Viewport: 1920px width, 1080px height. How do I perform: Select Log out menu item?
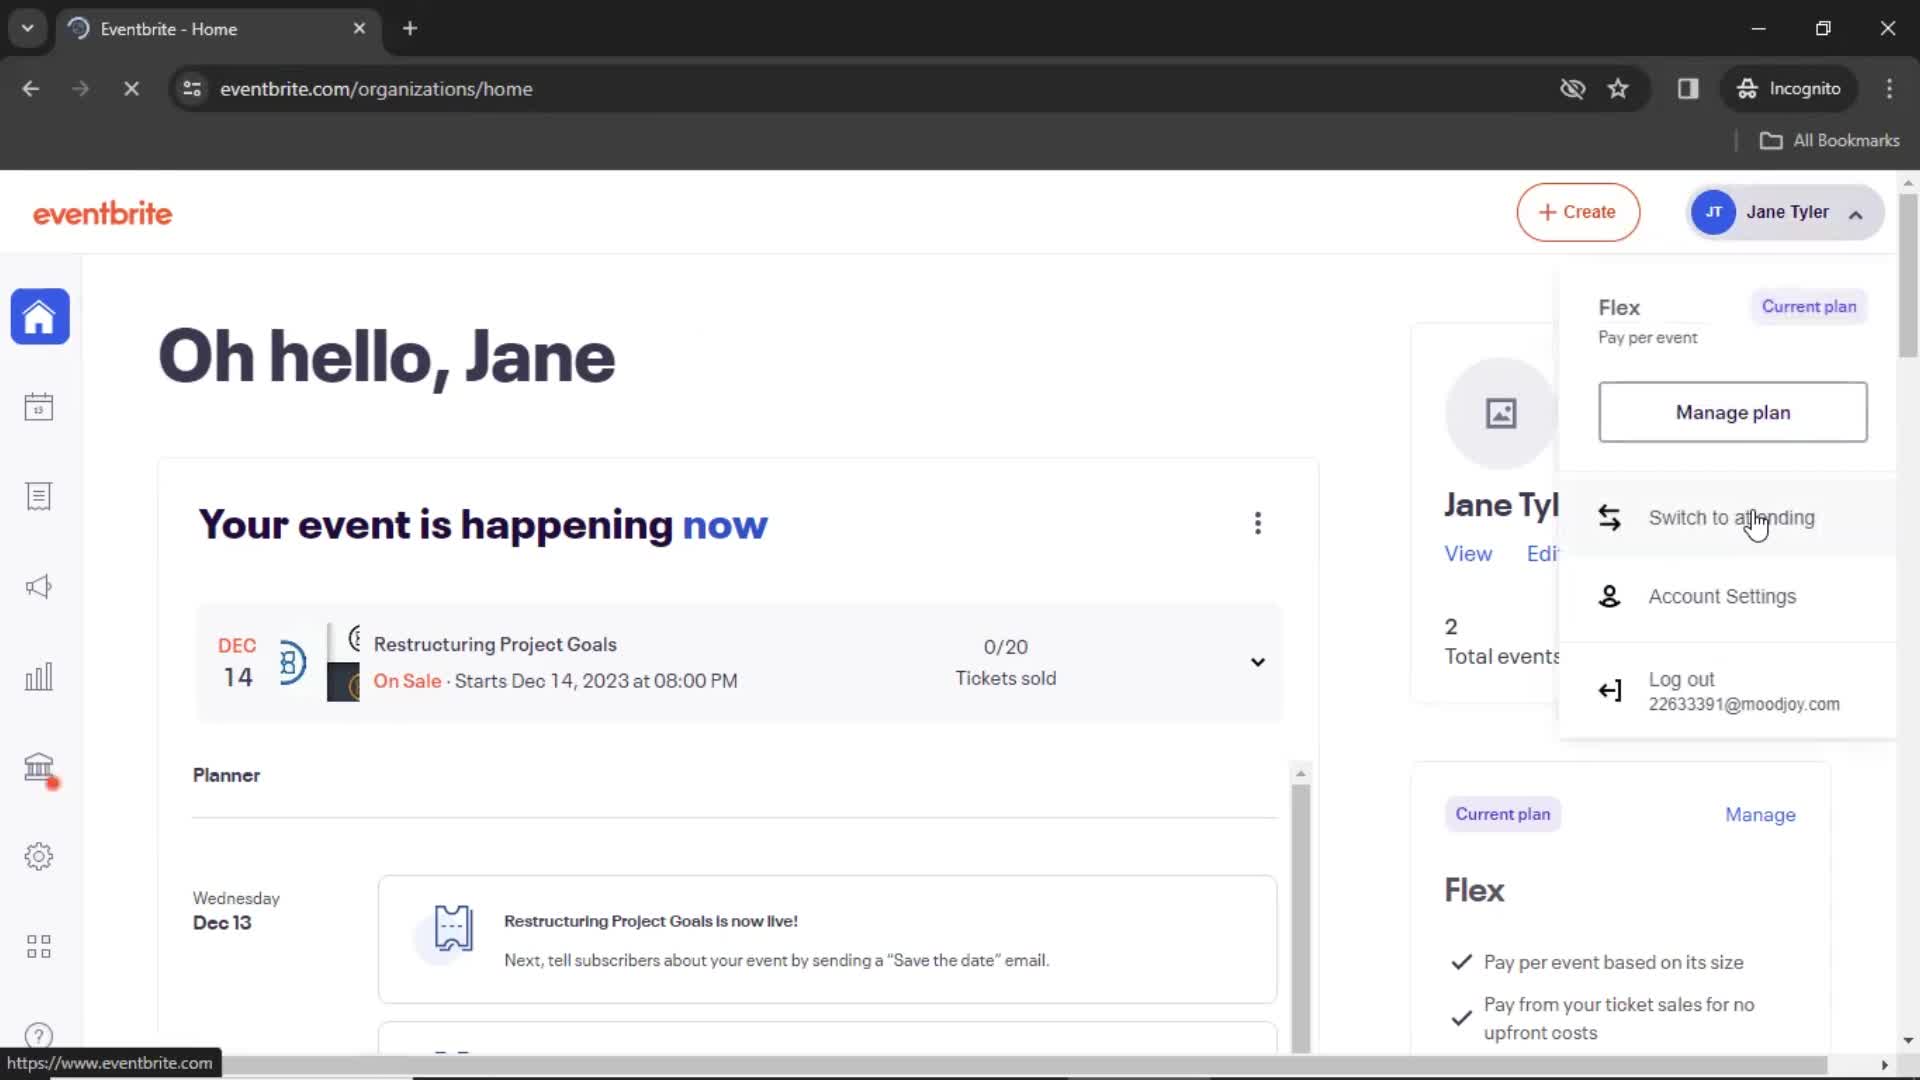coord(1728,691)
